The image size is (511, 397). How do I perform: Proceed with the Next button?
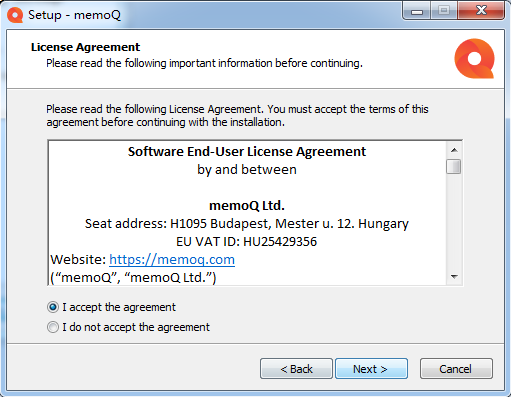coord(371,369)
